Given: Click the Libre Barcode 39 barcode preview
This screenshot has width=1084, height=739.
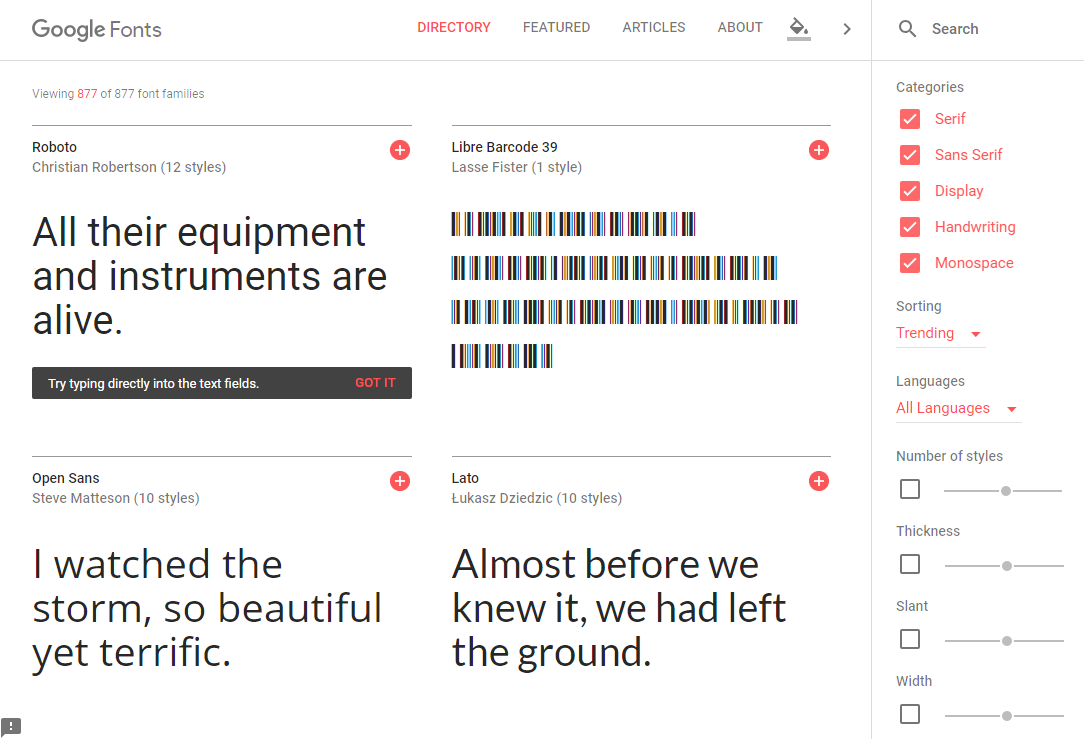Looking at the screenshot, I should [x=624, y=290].
